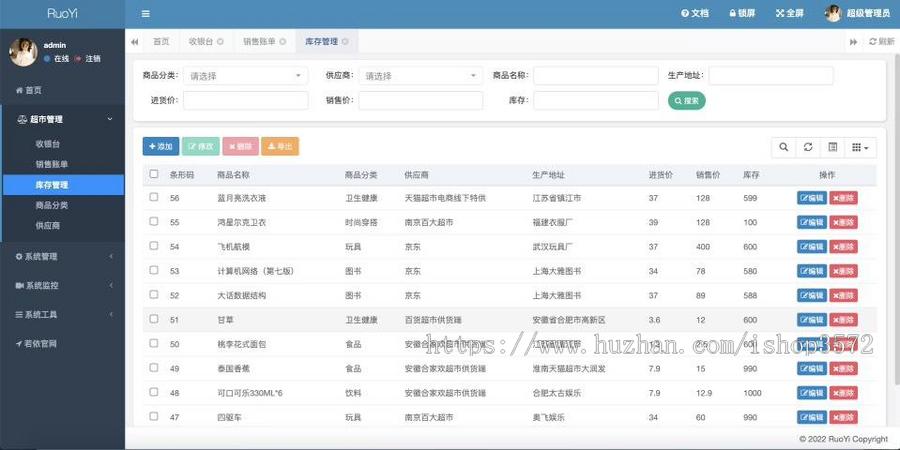Edit row 53 计算机网络

tap(812, 271)
